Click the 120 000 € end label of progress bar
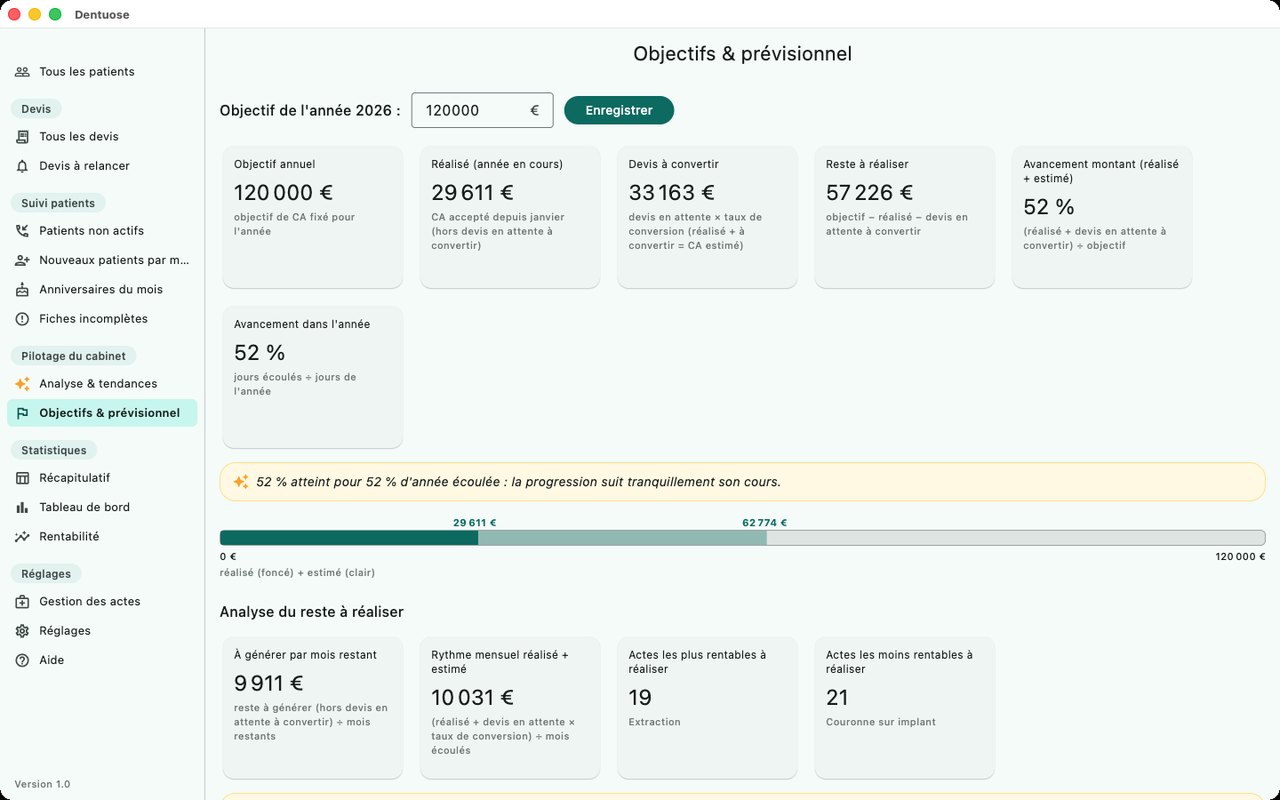 pos(1240,557)
